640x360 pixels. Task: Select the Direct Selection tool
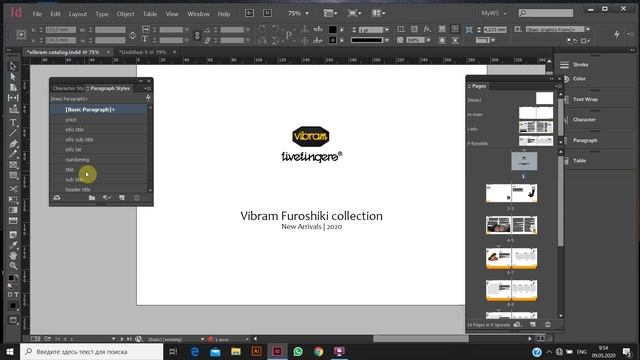click(13, 77)
